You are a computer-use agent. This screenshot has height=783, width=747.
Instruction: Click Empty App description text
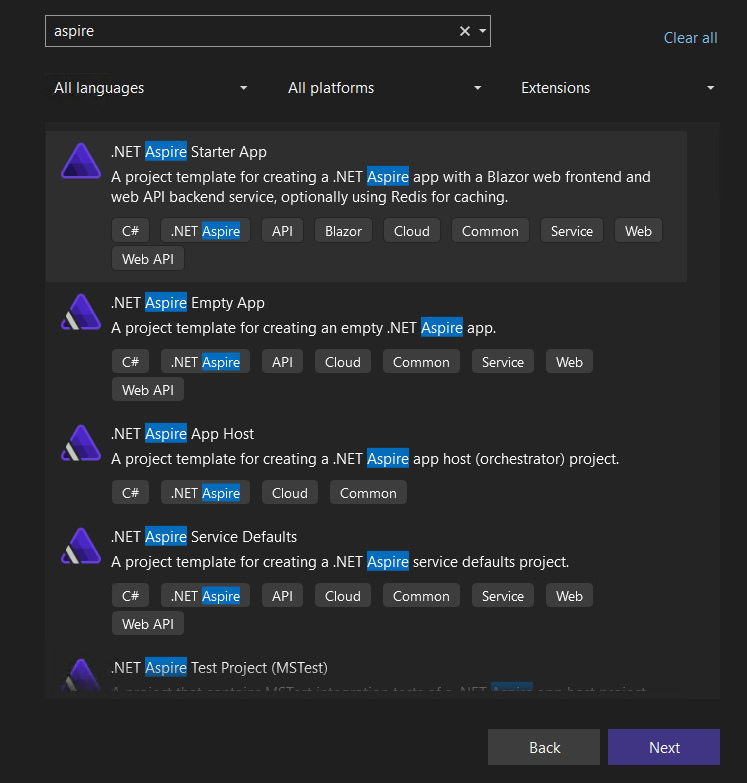pyautogui.click(x=304, y=328)
